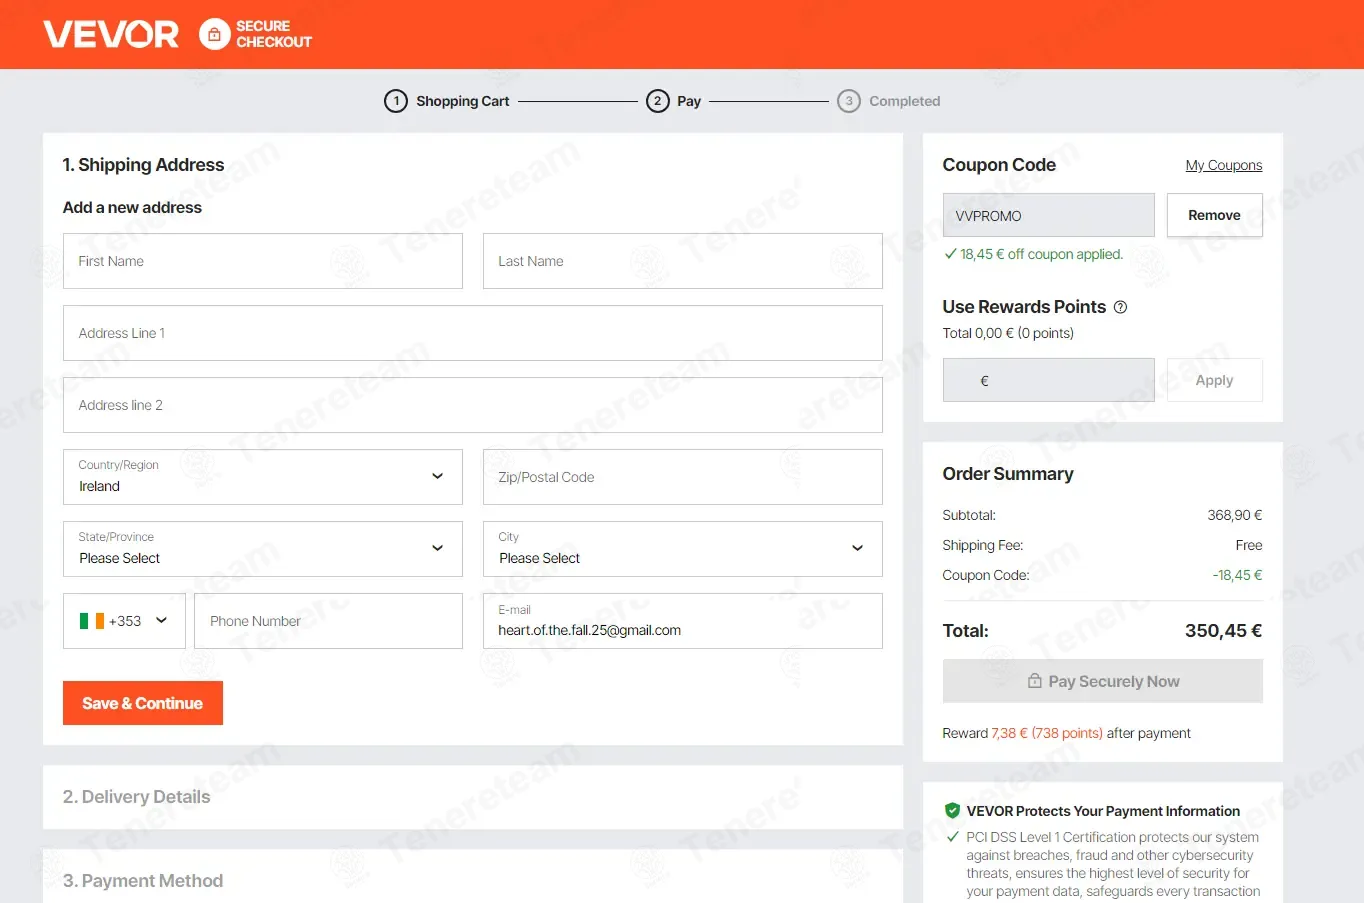Open the +353 phone country code selector
Screen dimensions: 1364x903
point(124,621)
